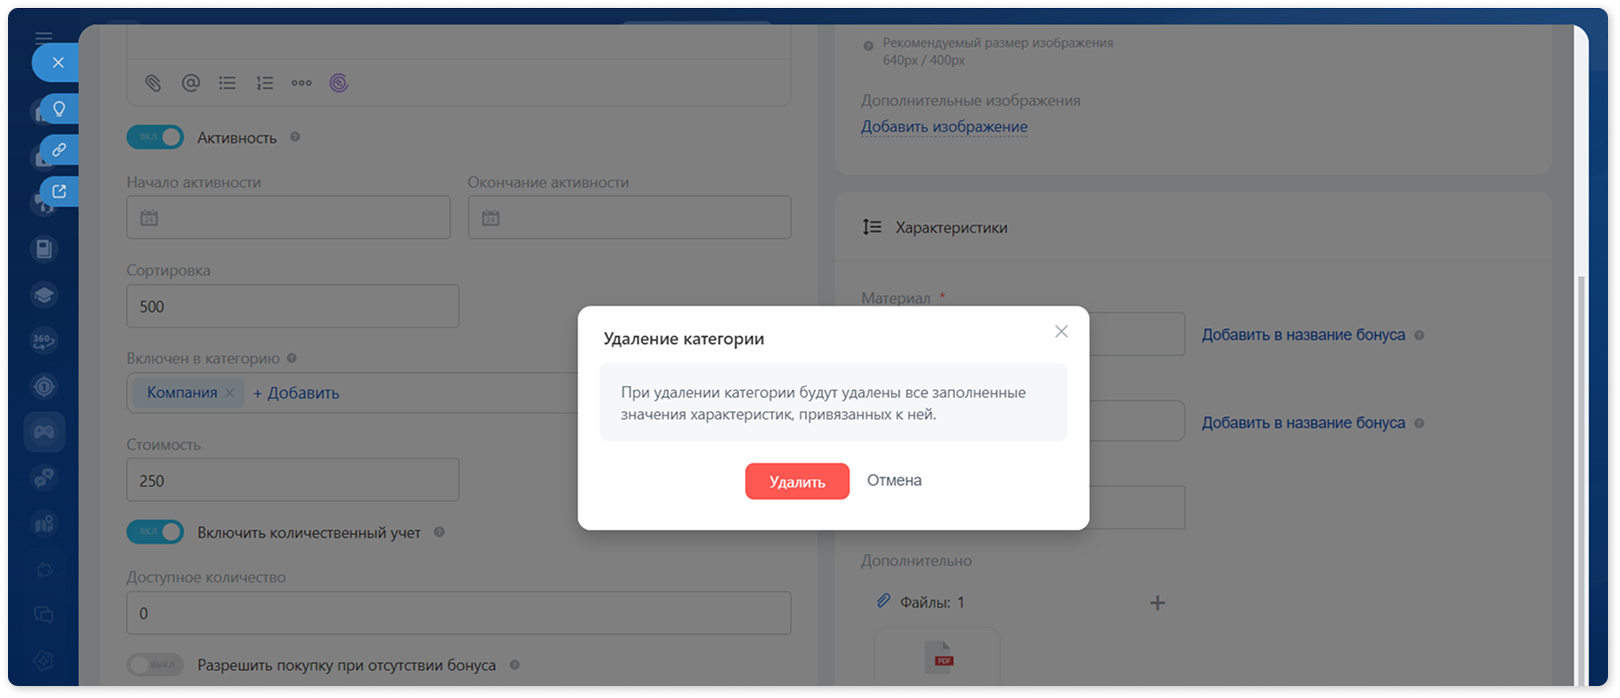Viewport: 1620px width, 698px height.
Task: Open the lightbulb help side button
Action: (x=59, y=109)
